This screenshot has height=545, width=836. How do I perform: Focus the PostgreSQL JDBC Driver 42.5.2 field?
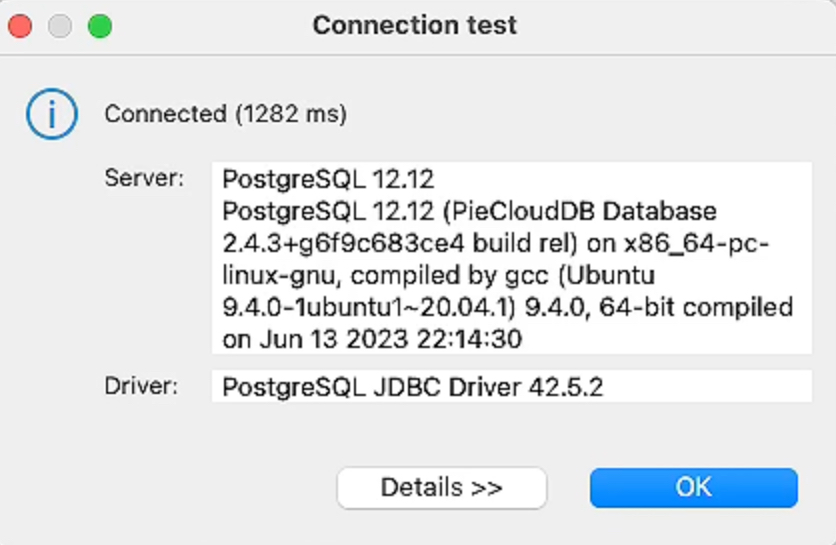point(512,386)
